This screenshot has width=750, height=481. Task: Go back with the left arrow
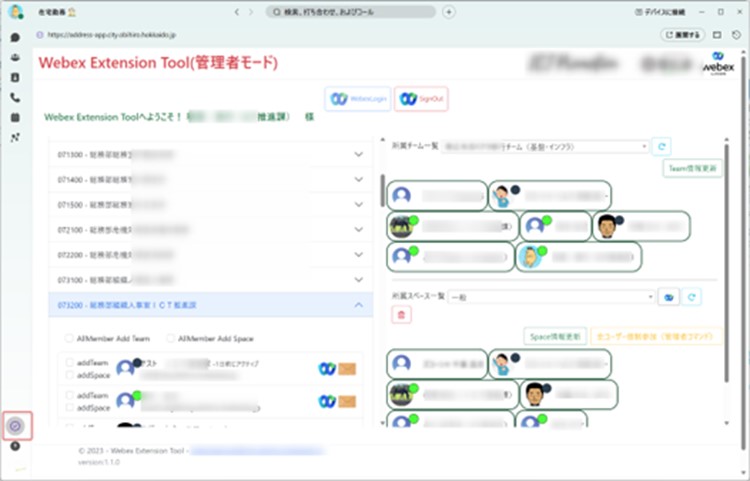pyautogui.click(x=237, y=12)
